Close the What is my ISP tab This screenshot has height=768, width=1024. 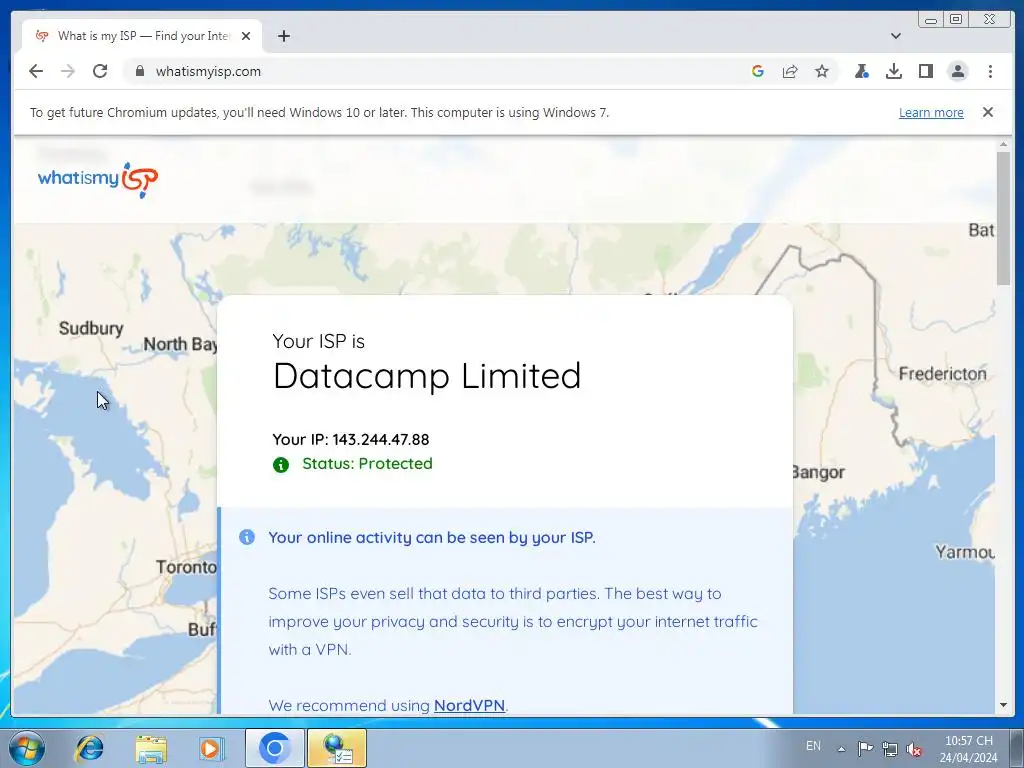pos(246,36)
